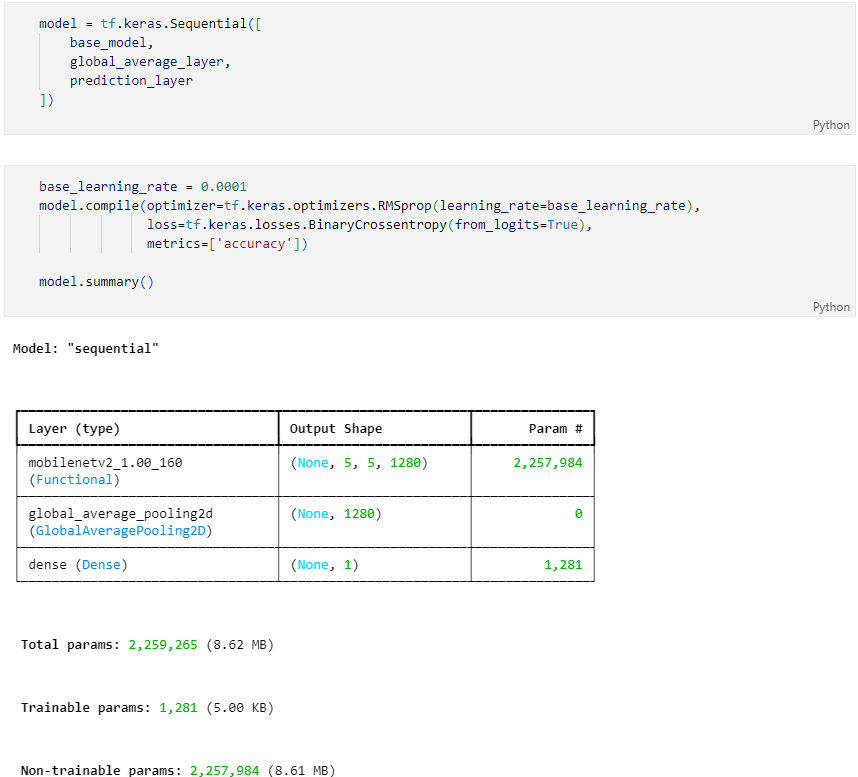Click on the 'prediction_layer' code line
Screen dimensions: 858x777
pyautogui.click(x=131, y=81)
